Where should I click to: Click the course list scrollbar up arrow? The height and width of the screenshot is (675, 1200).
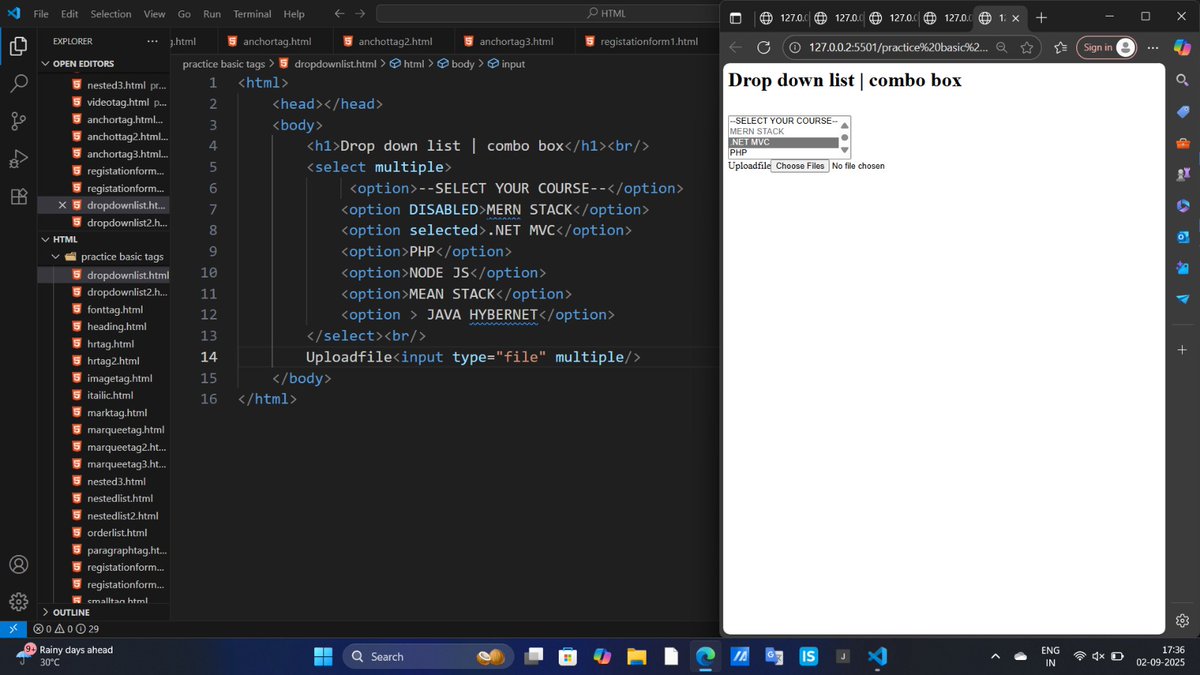tap(844, 125)
